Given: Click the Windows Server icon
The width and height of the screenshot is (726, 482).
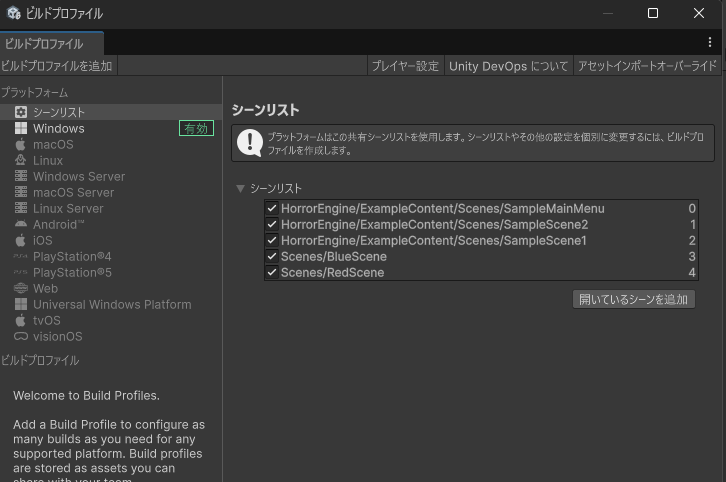Looking at the screenshot, I should coord(21,176).
